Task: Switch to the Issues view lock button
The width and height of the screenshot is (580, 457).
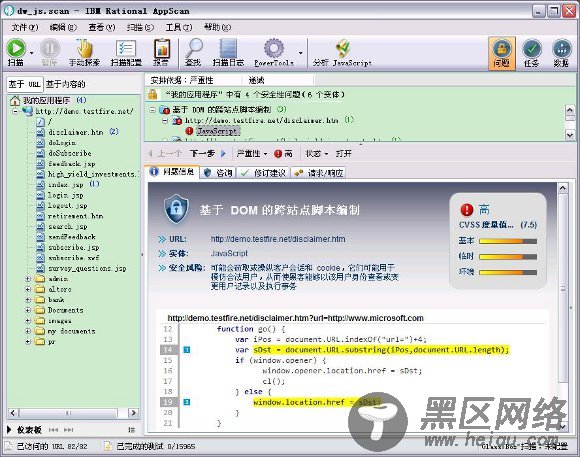Action: tap(502, 53)
